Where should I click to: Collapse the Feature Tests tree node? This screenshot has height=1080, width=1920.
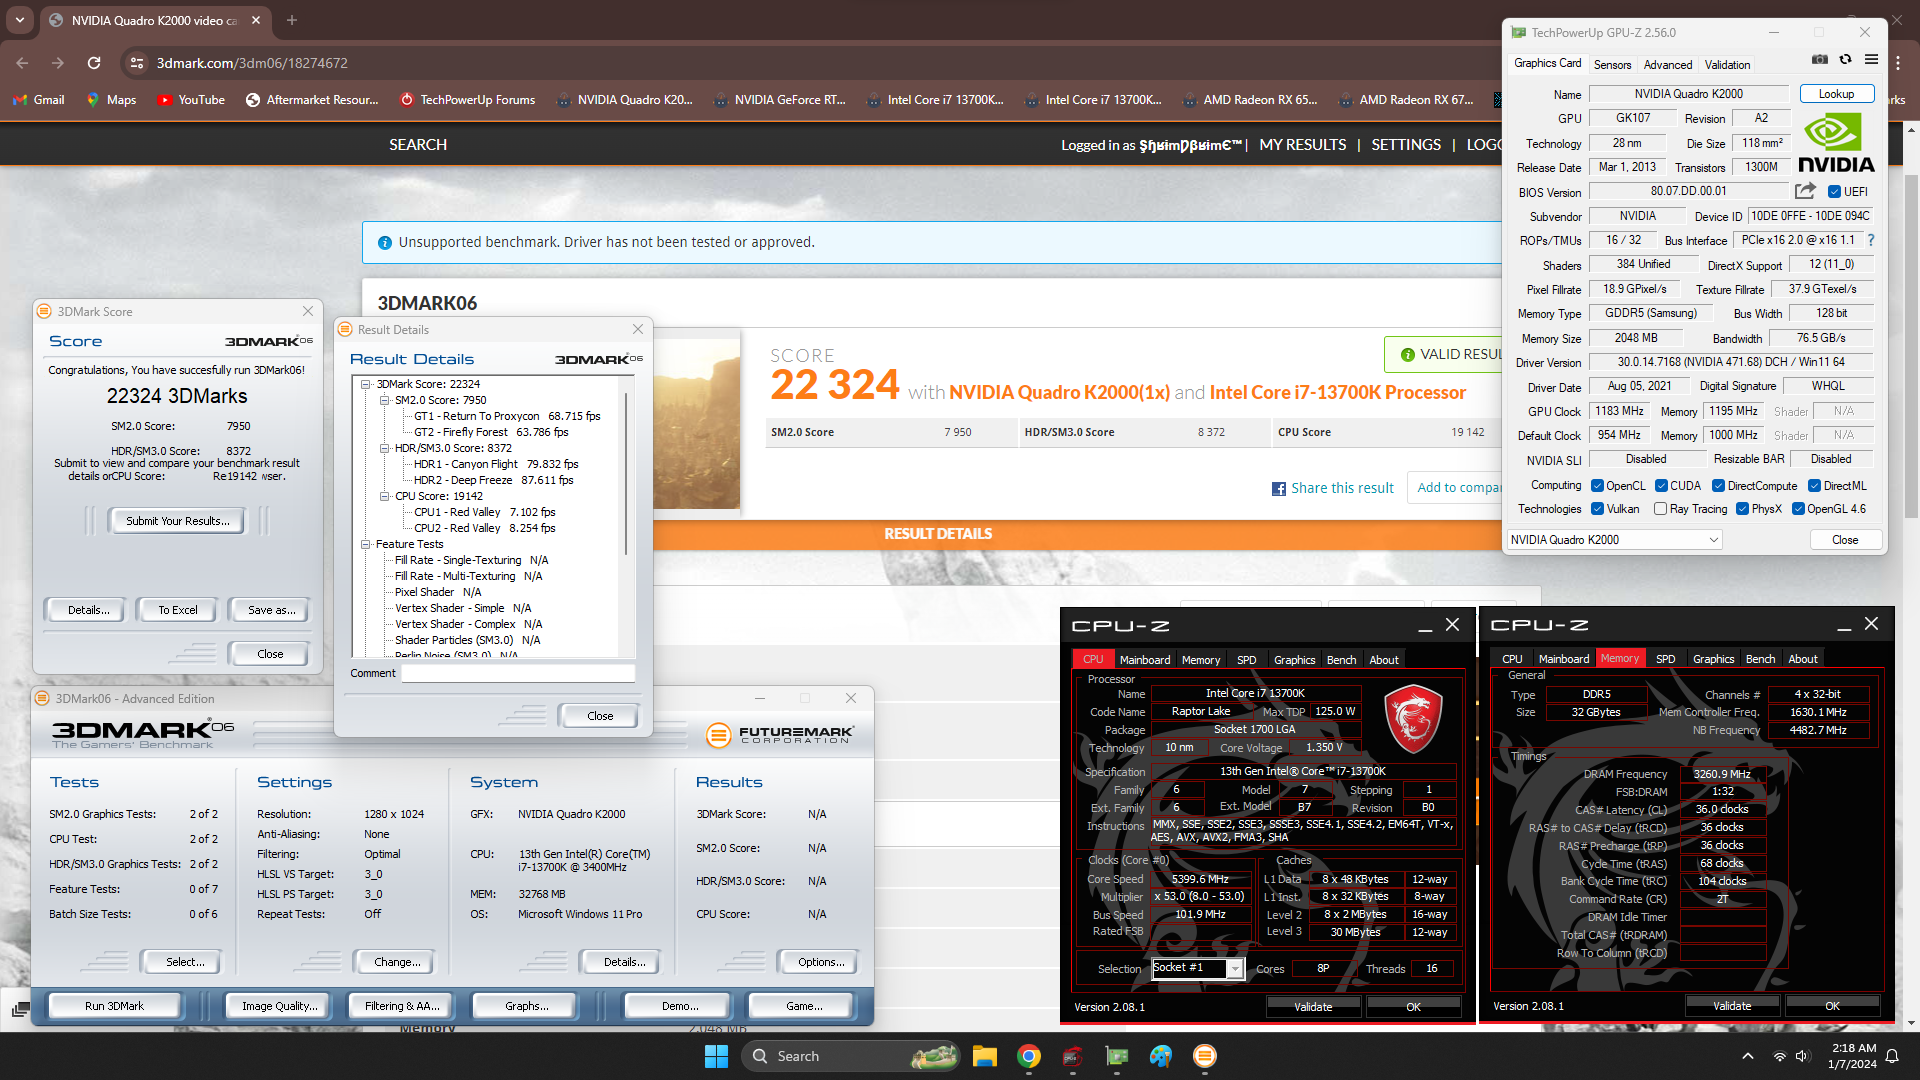[x=366, y=544]
